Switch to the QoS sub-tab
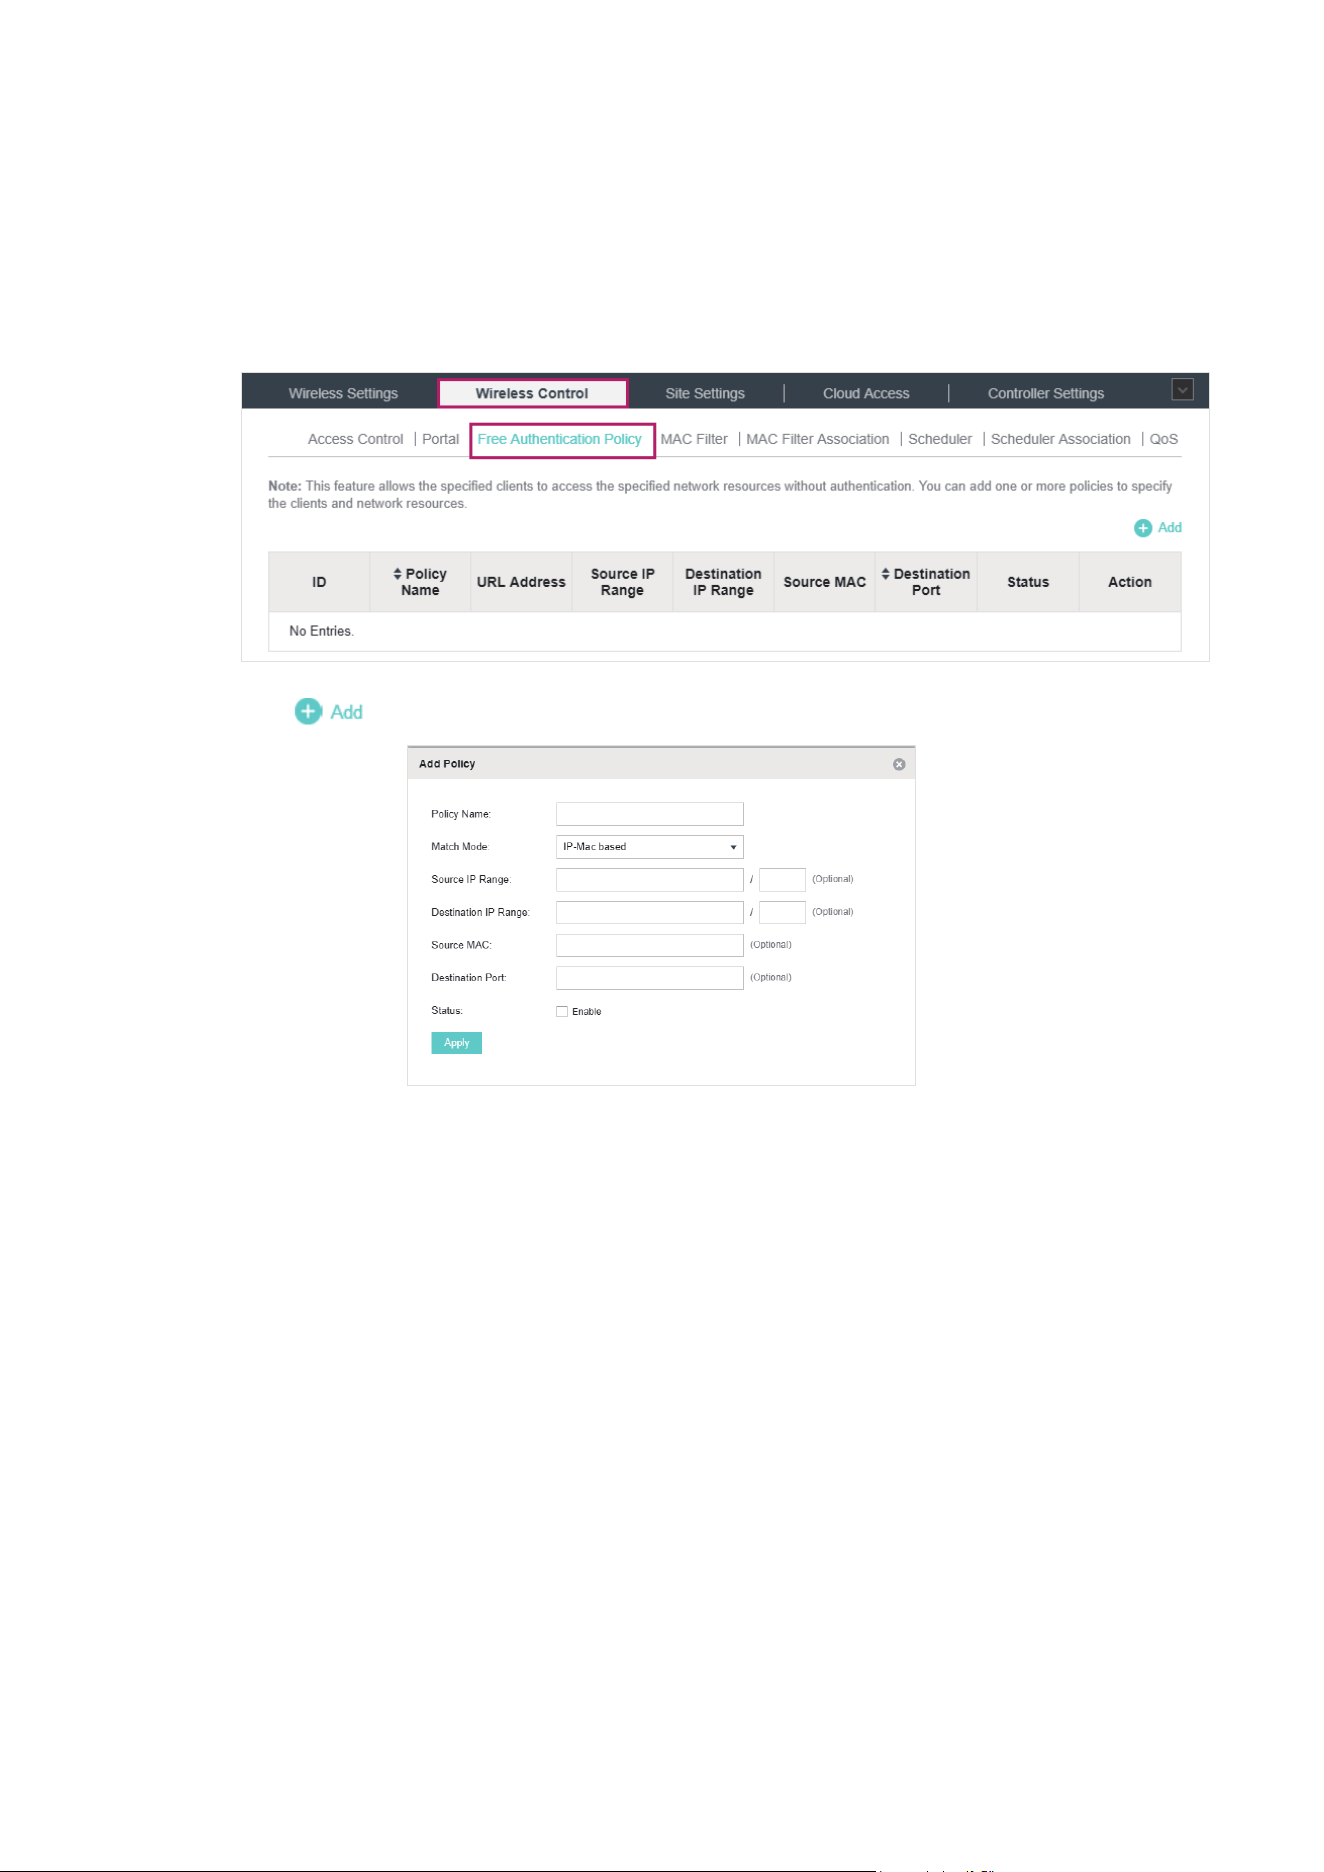This screenshot has height=1872, width=1324. [x=1164, y=439]
